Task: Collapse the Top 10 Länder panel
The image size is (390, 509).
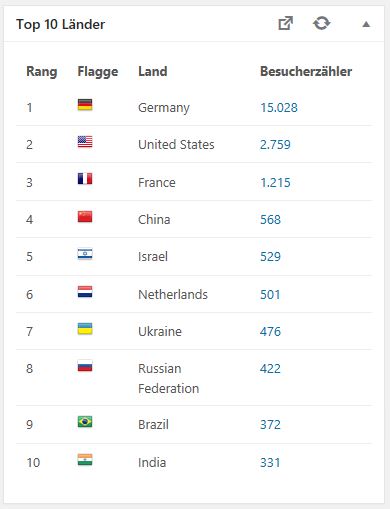Action: coord(366,24)
